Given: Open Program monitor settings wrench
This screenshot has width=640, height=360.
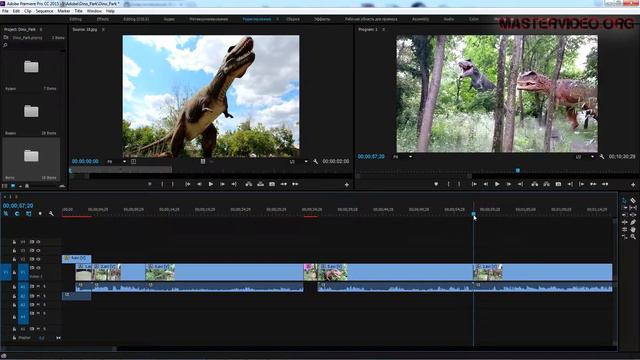Looking at the screenshot, I should 602,156.
